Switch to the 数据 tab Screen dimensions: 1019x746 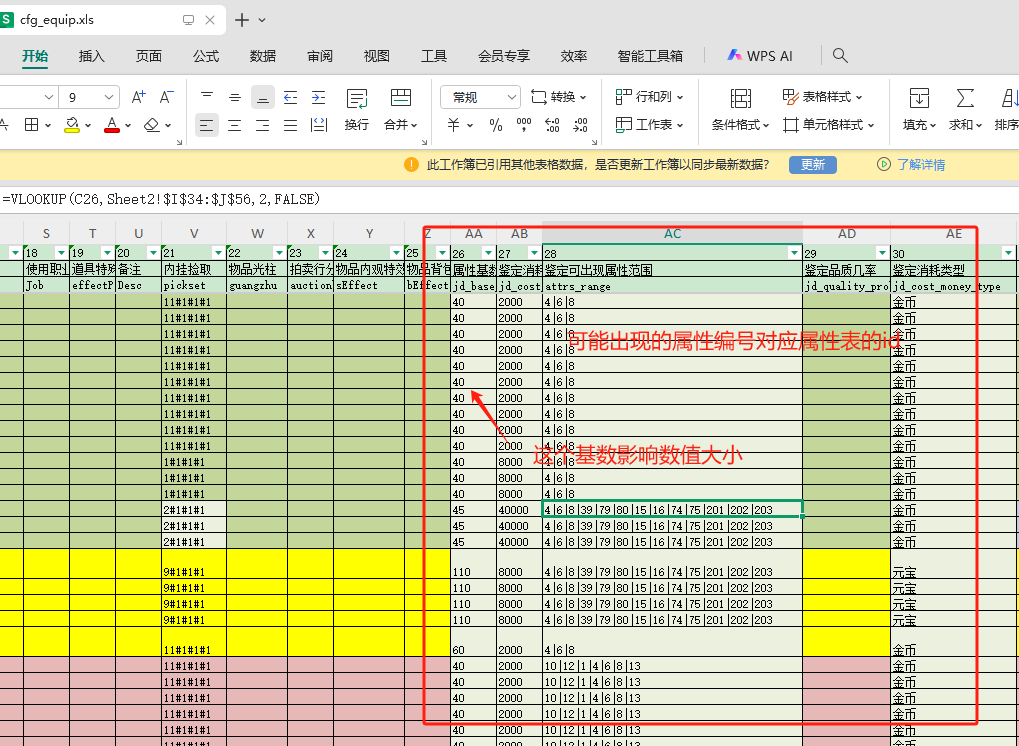point(263,56)
